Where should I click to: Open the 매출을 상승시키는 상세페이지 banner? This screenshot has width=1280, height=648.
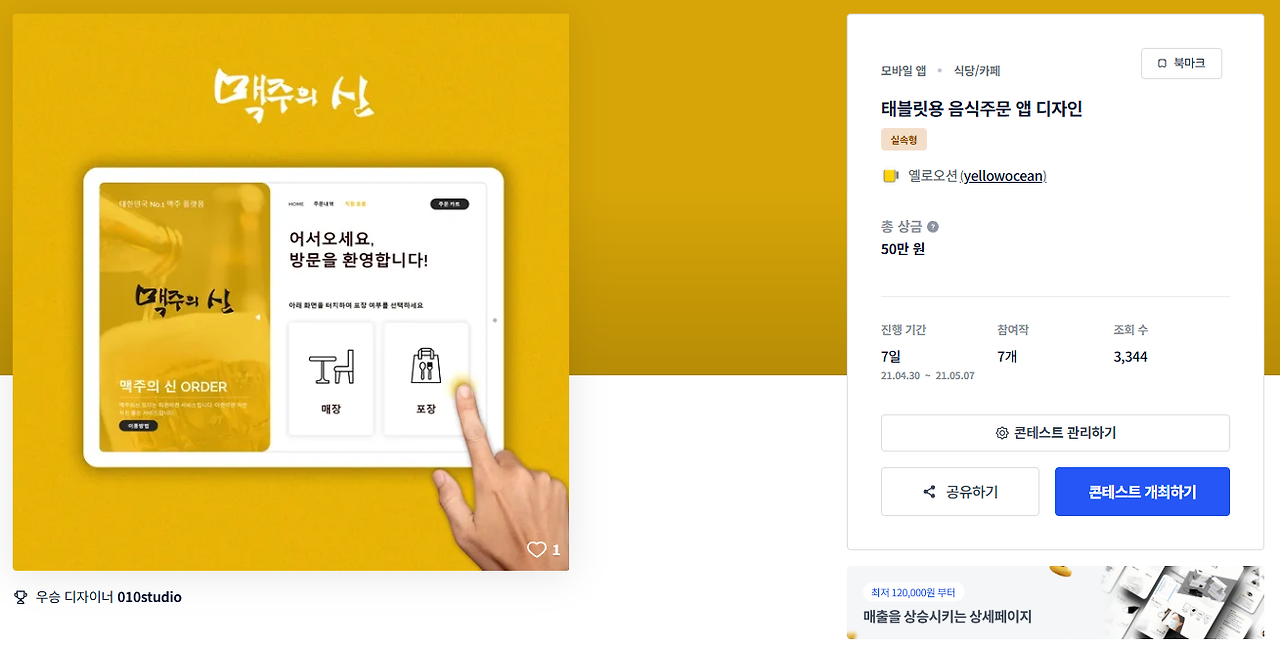1055,603
